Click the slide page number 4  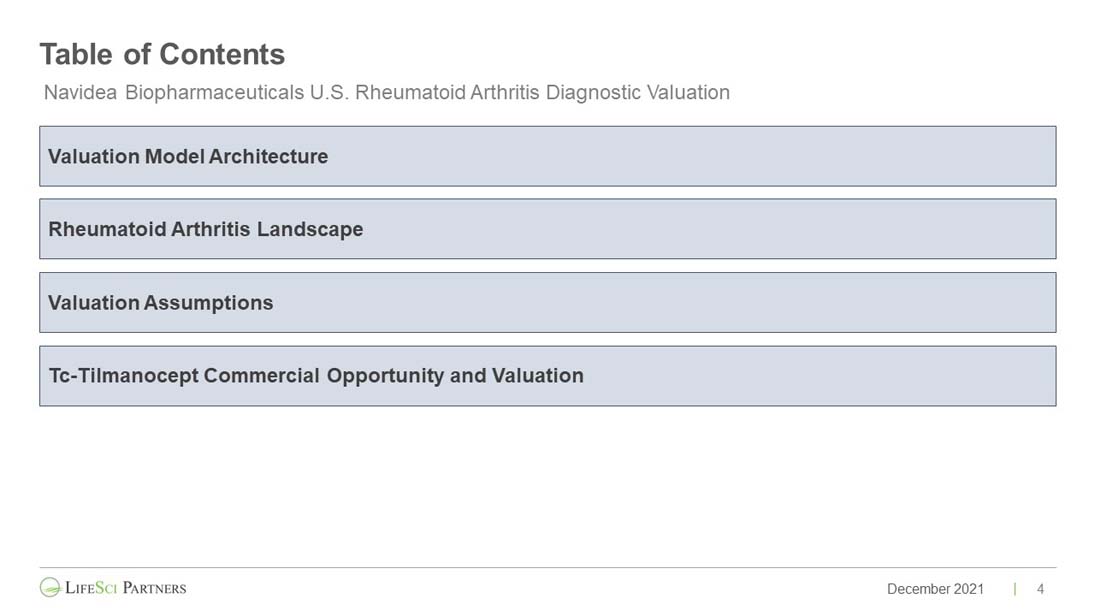point(1040,589)
